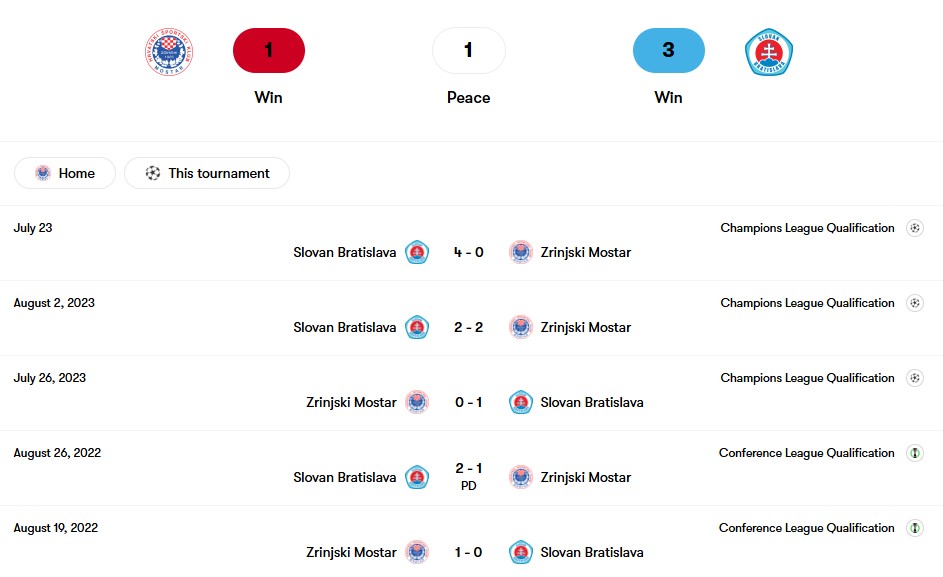Open the 4 - 0 match result

(x=468, y=252)
